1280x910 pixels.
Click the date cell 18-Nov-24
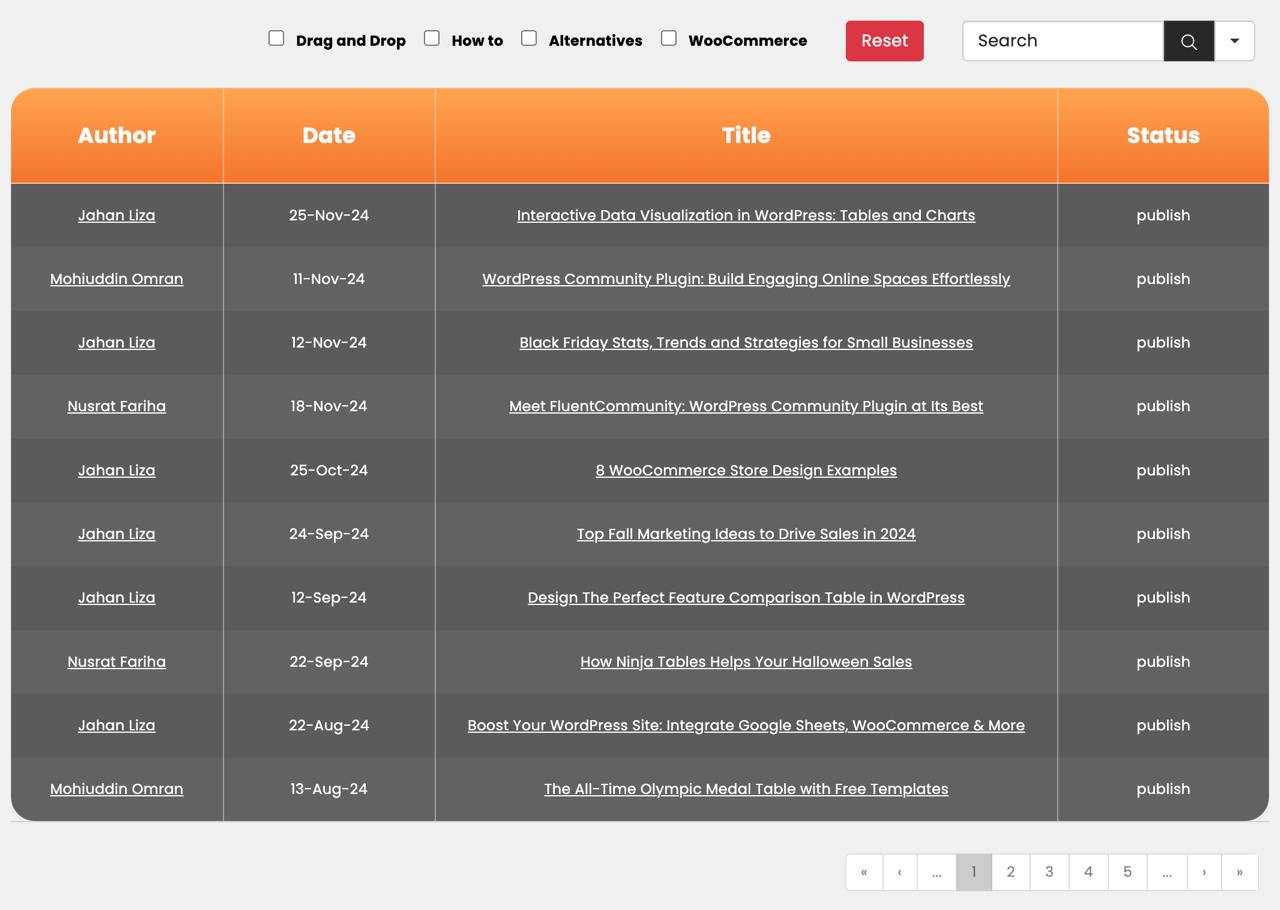pyautogui.click(x=329, y=406)
